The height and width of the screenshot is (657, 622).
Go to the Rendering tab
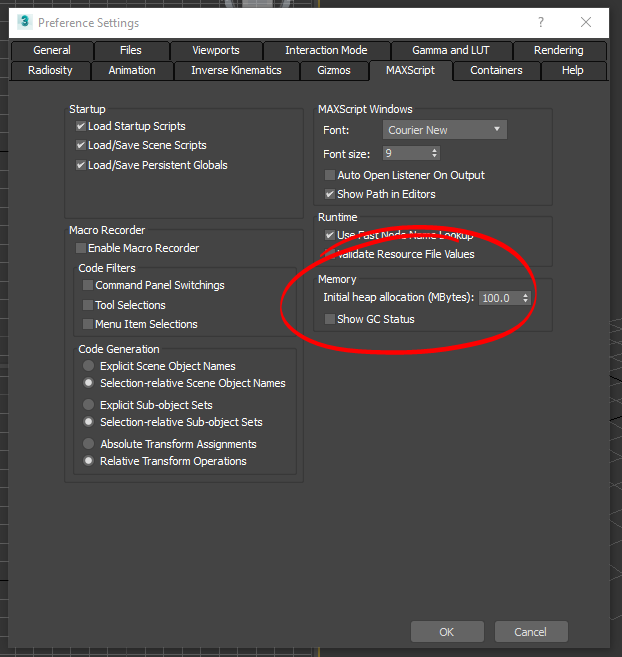point(559,50)
